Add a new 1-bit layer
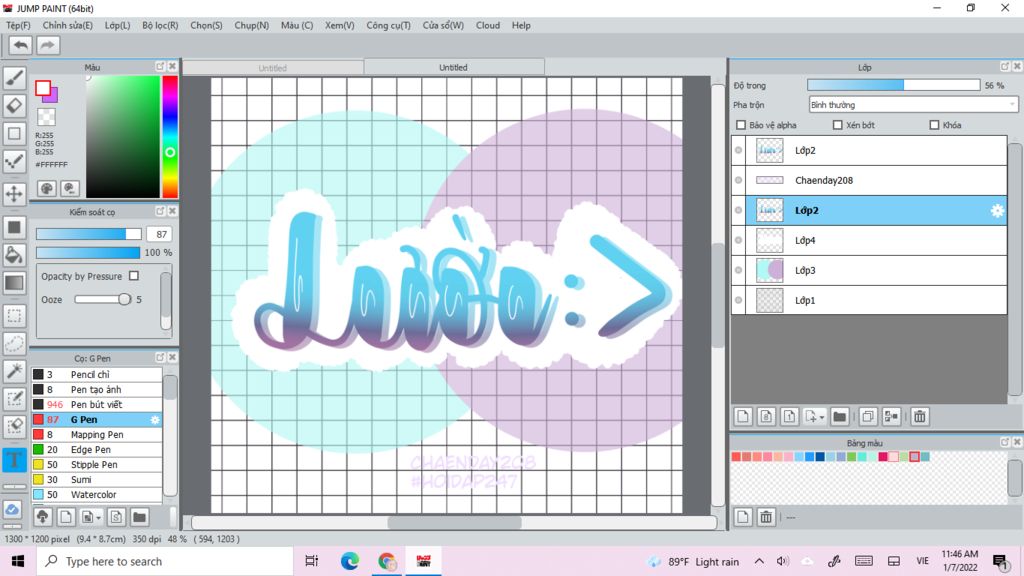This screenshot has height=576, width=1024. [789, 416]
